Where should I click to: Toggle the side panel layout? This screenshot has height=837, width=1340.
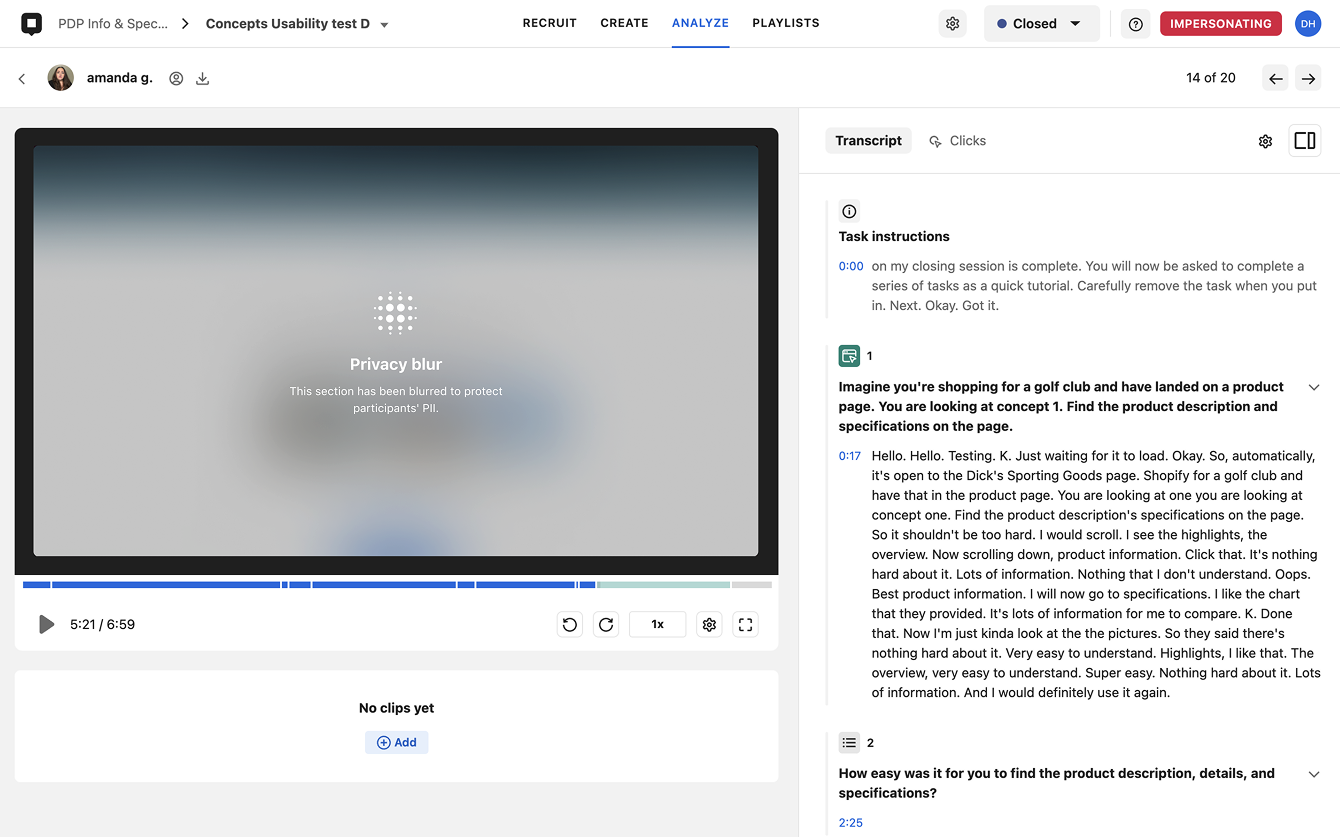coord(1304,141)
